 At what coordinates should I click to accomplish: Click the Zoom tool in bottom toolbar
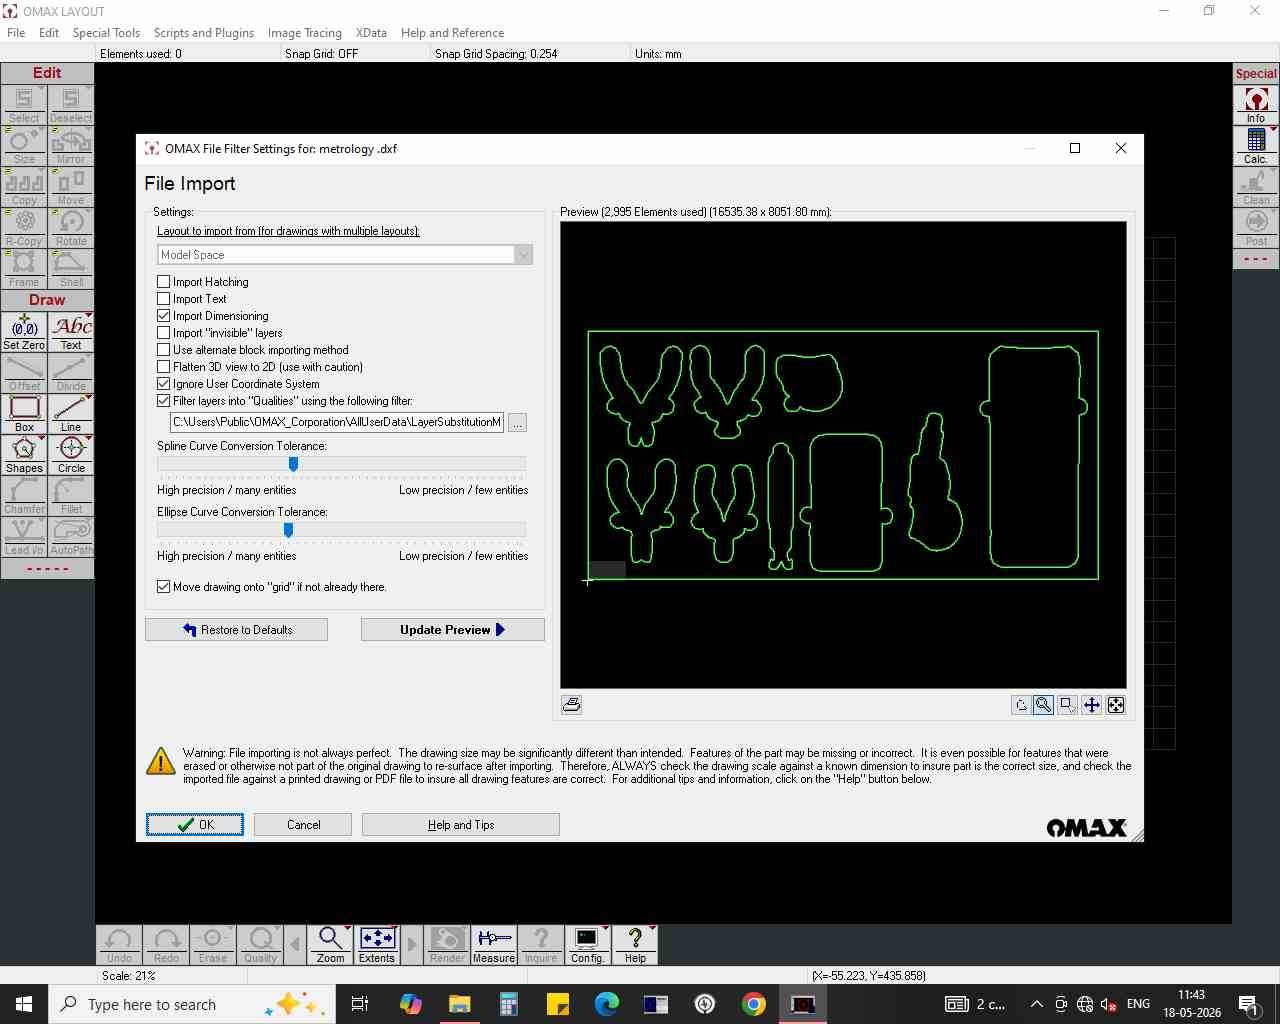pyautogui.click(x=330, y=945)
